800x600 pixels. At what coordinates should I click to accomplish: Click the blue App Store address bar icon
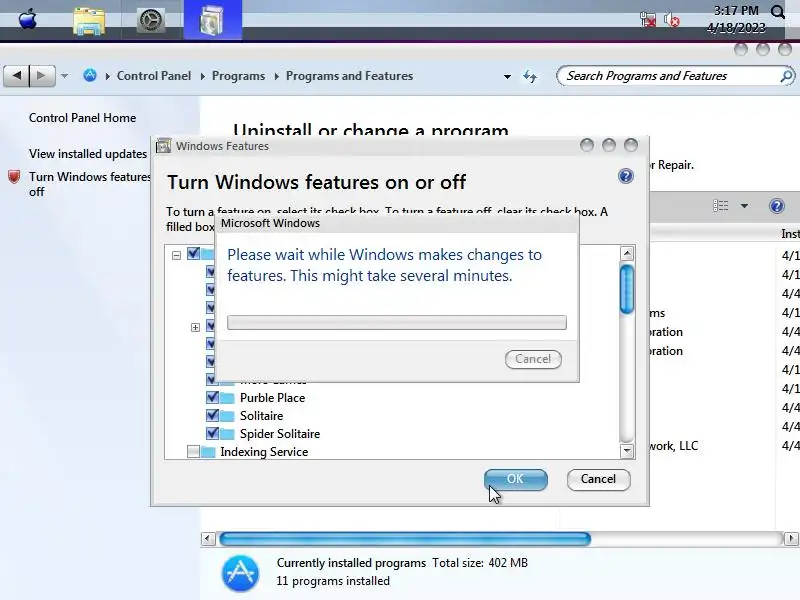pos(90,76)
